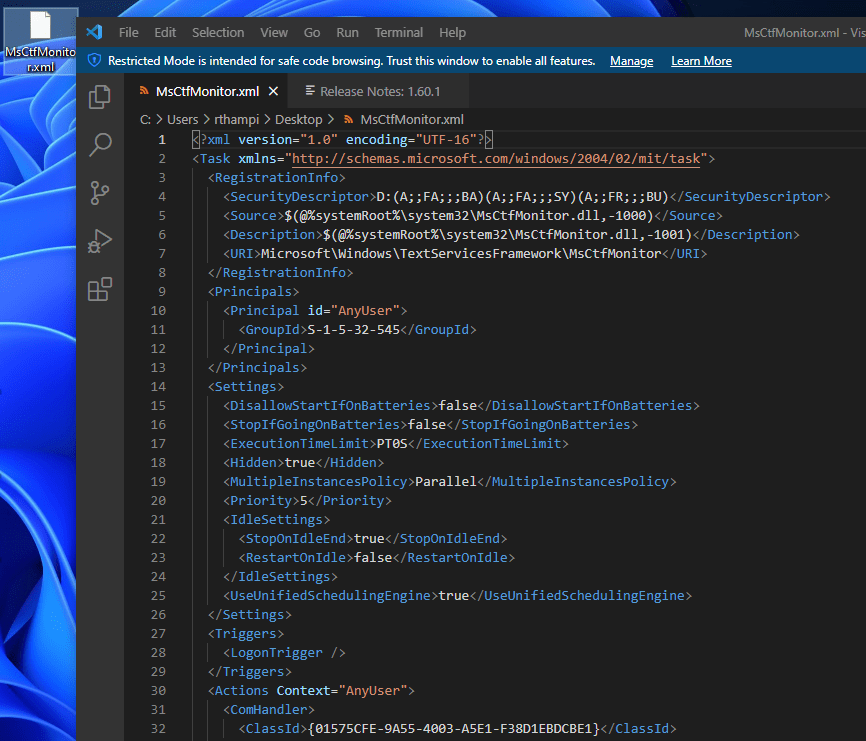Open the Extensions view
Image resolution: width=866 pixels, height=741 pixels.
100,289
